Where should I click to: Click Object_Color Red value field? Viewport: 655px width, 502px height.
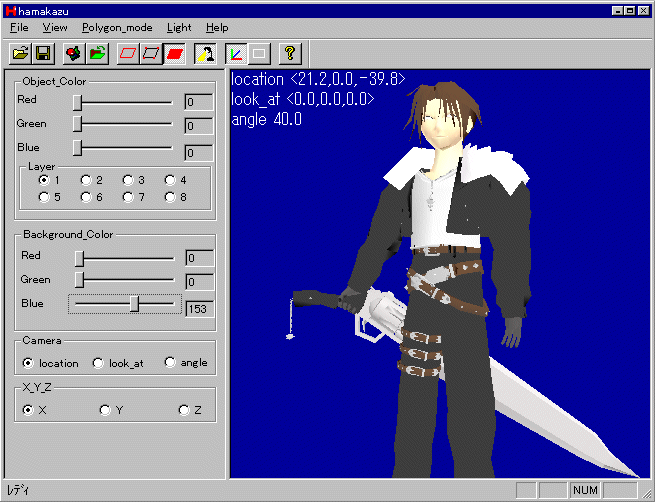click(x=199, y=102)
